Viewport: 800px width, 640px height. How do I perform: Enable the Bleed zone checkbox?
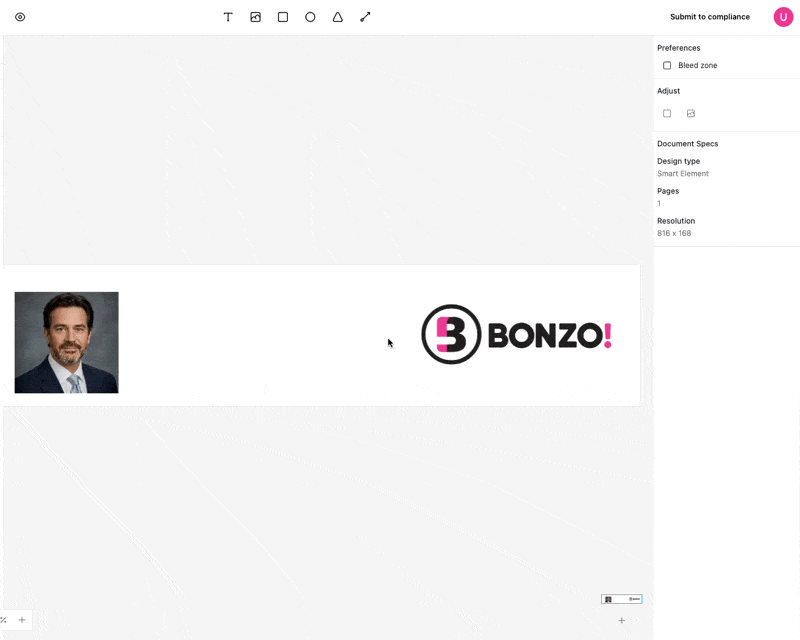tap(667, 65)
